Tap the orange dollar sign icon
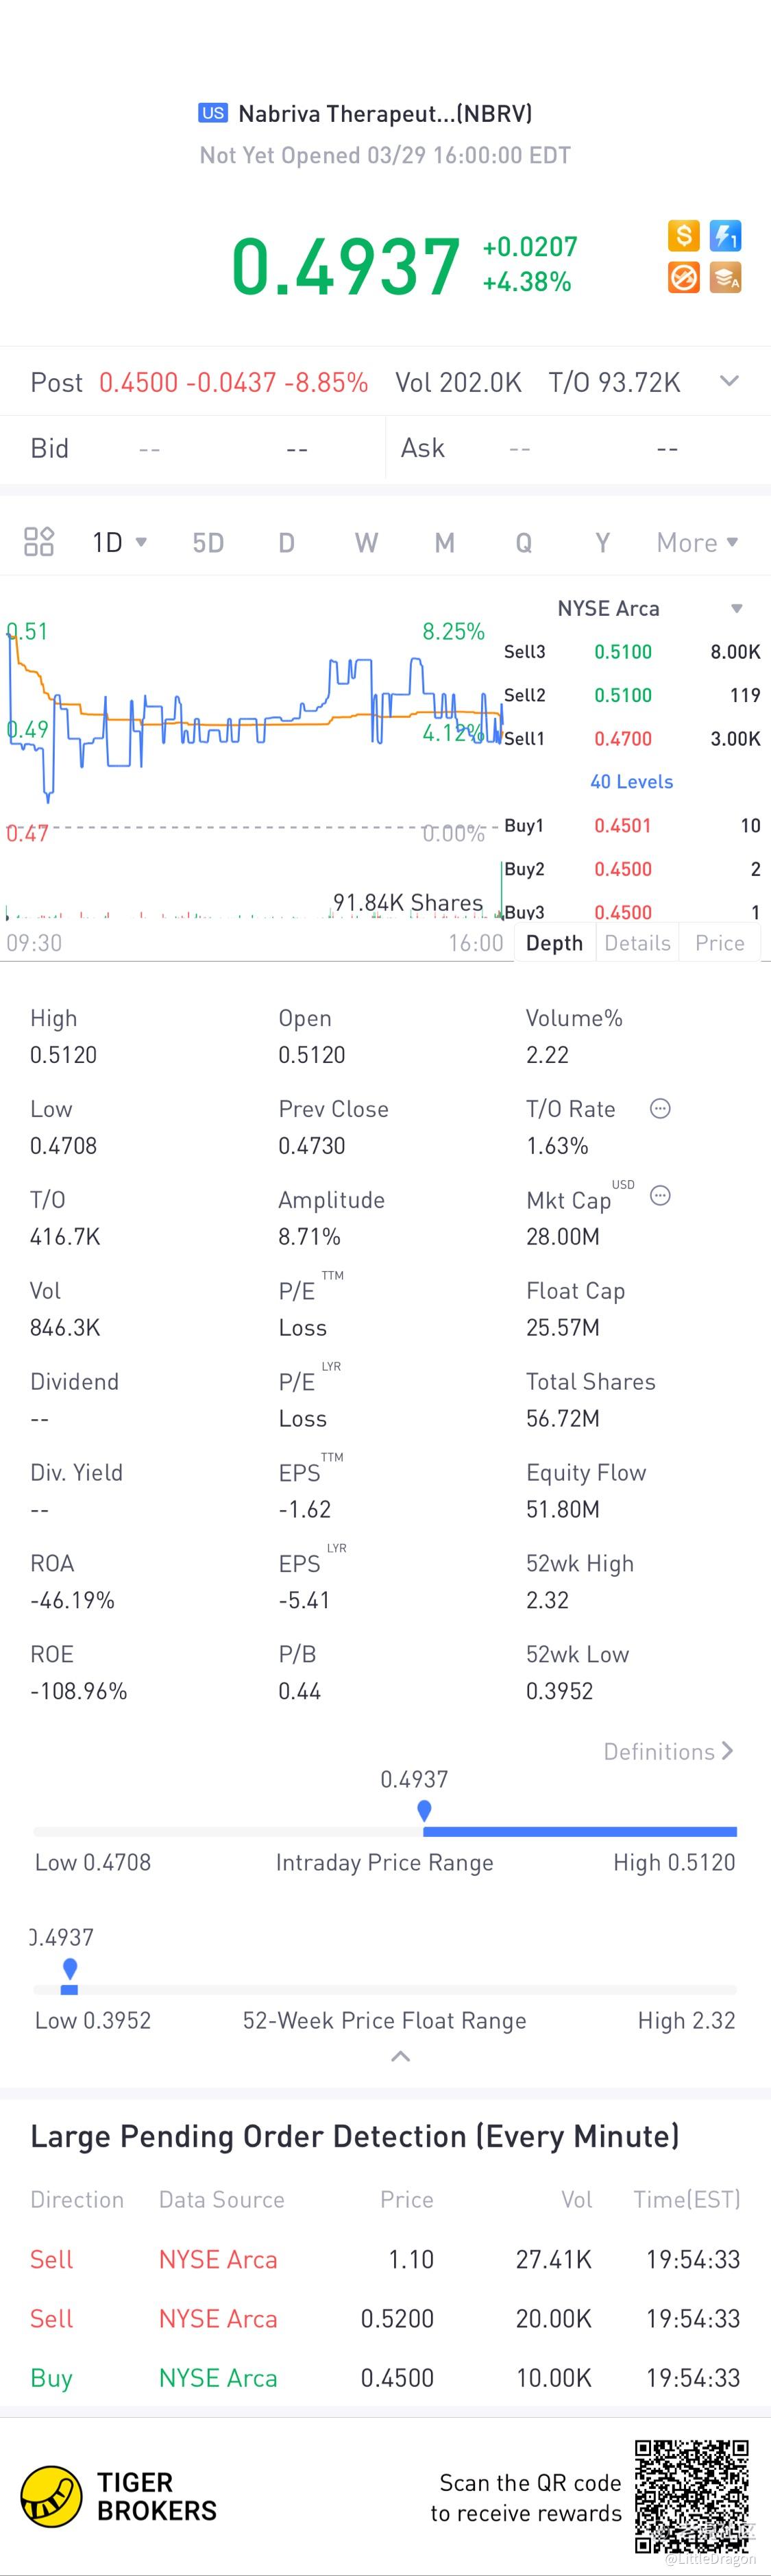Screen dimensions: 771x2576 point(684,236)
